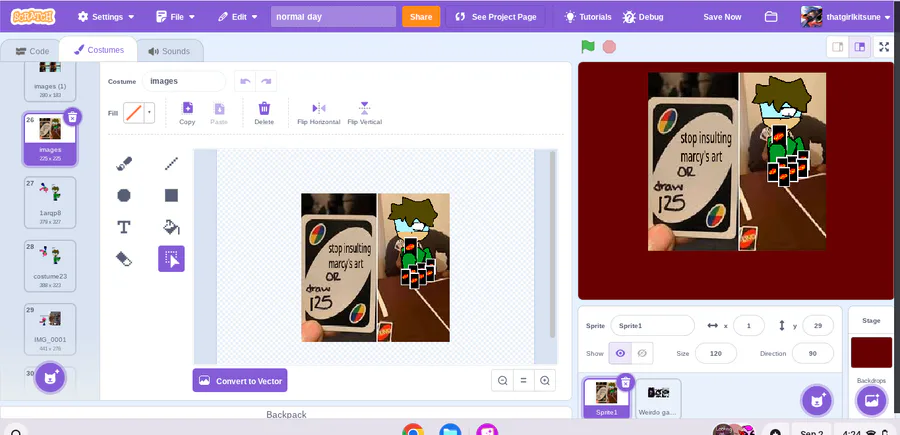Open the Choose a Backdrop button
The height and width of the screenshot is (435, 900).
coord(871,400)
